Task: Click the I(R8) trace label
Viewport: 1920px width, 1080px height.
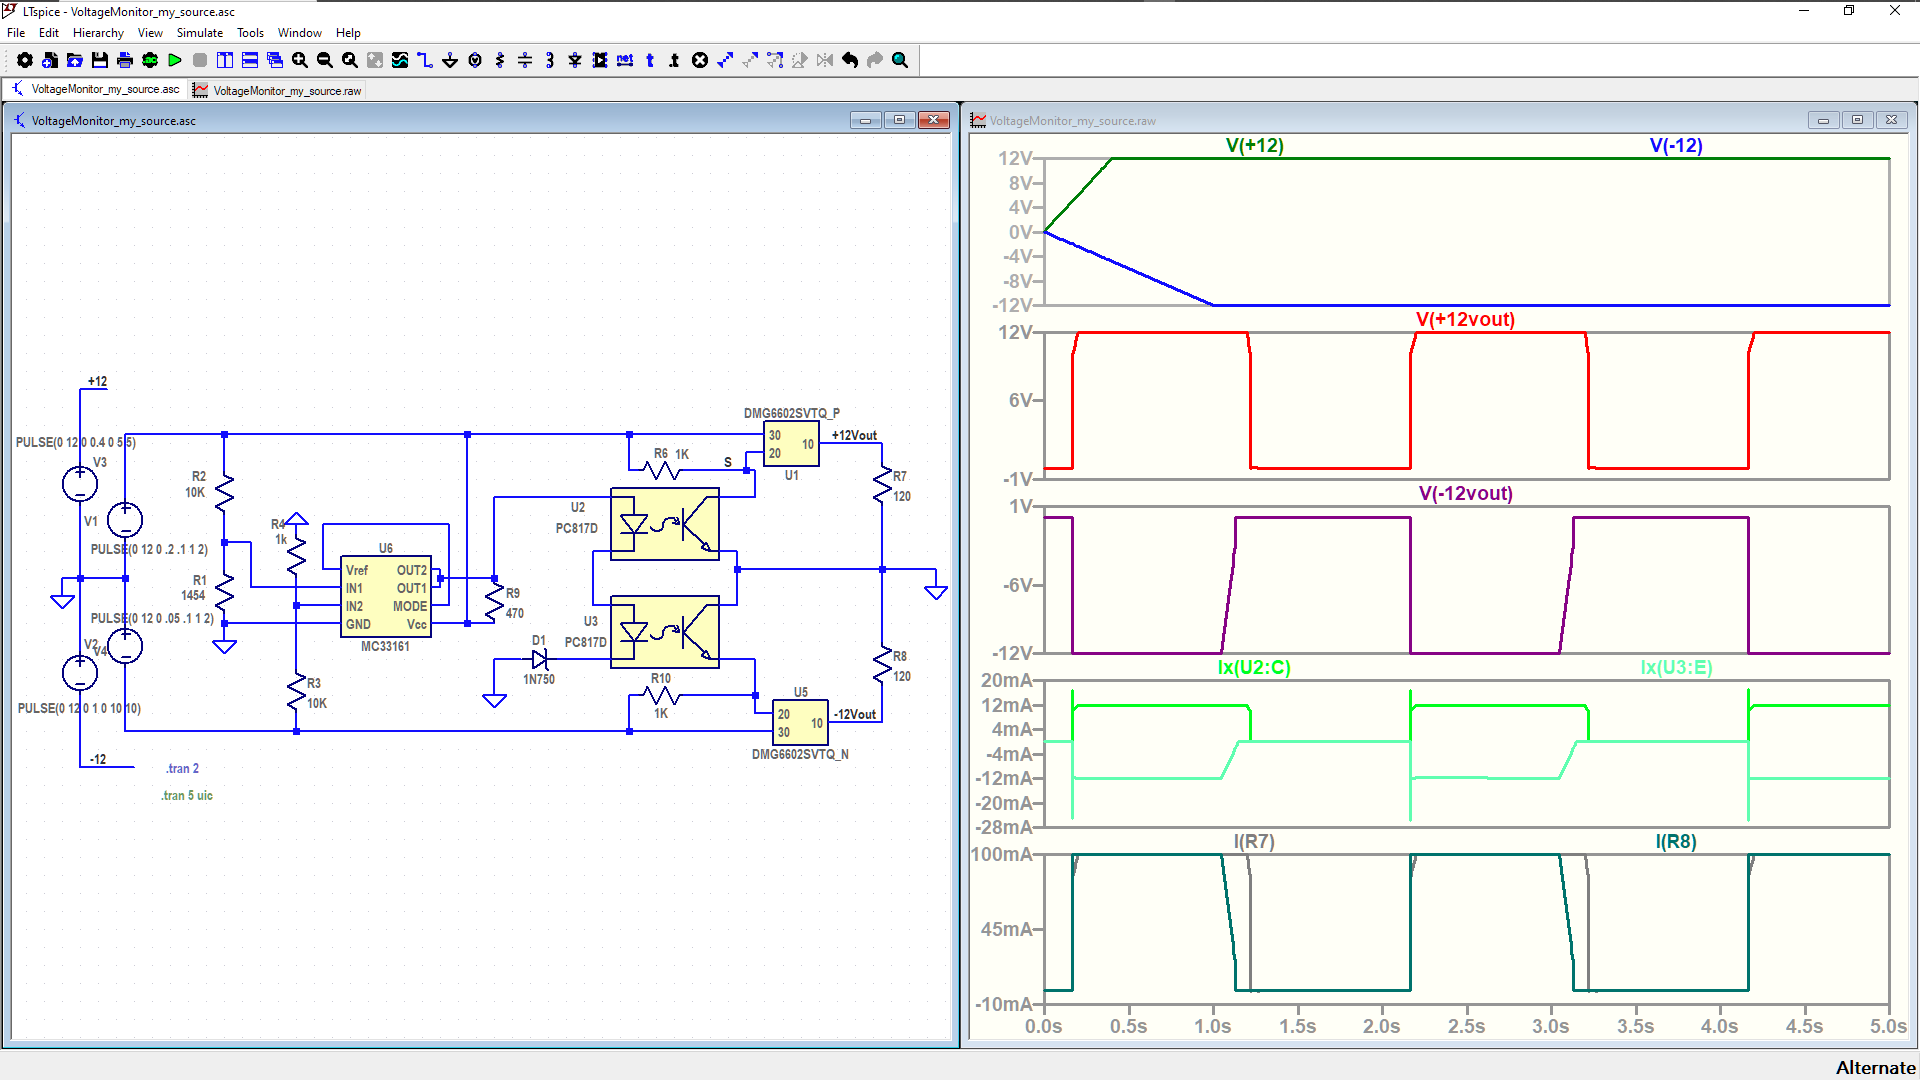Action: (1676, 841)
